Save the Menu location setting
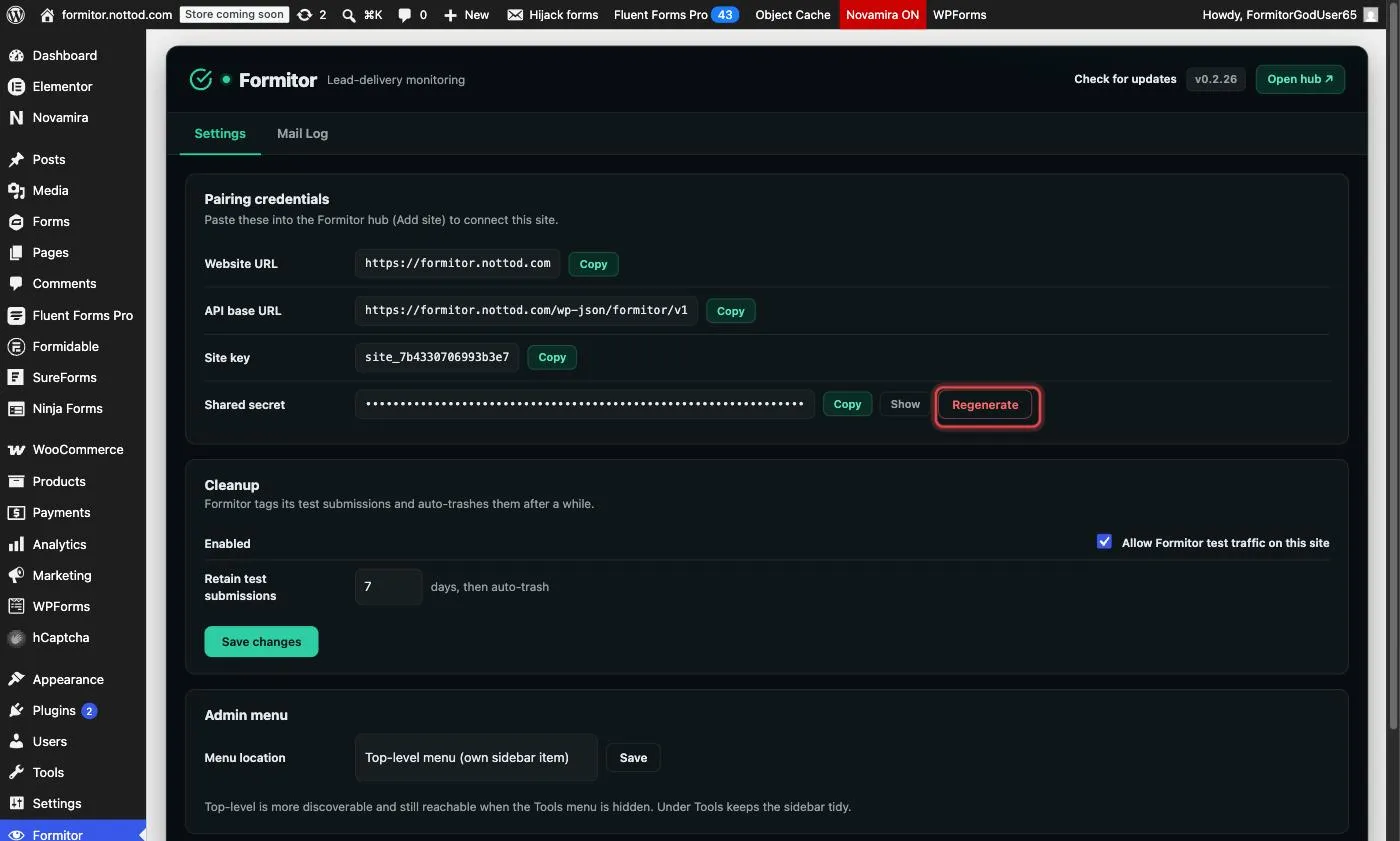 point(633,757)
